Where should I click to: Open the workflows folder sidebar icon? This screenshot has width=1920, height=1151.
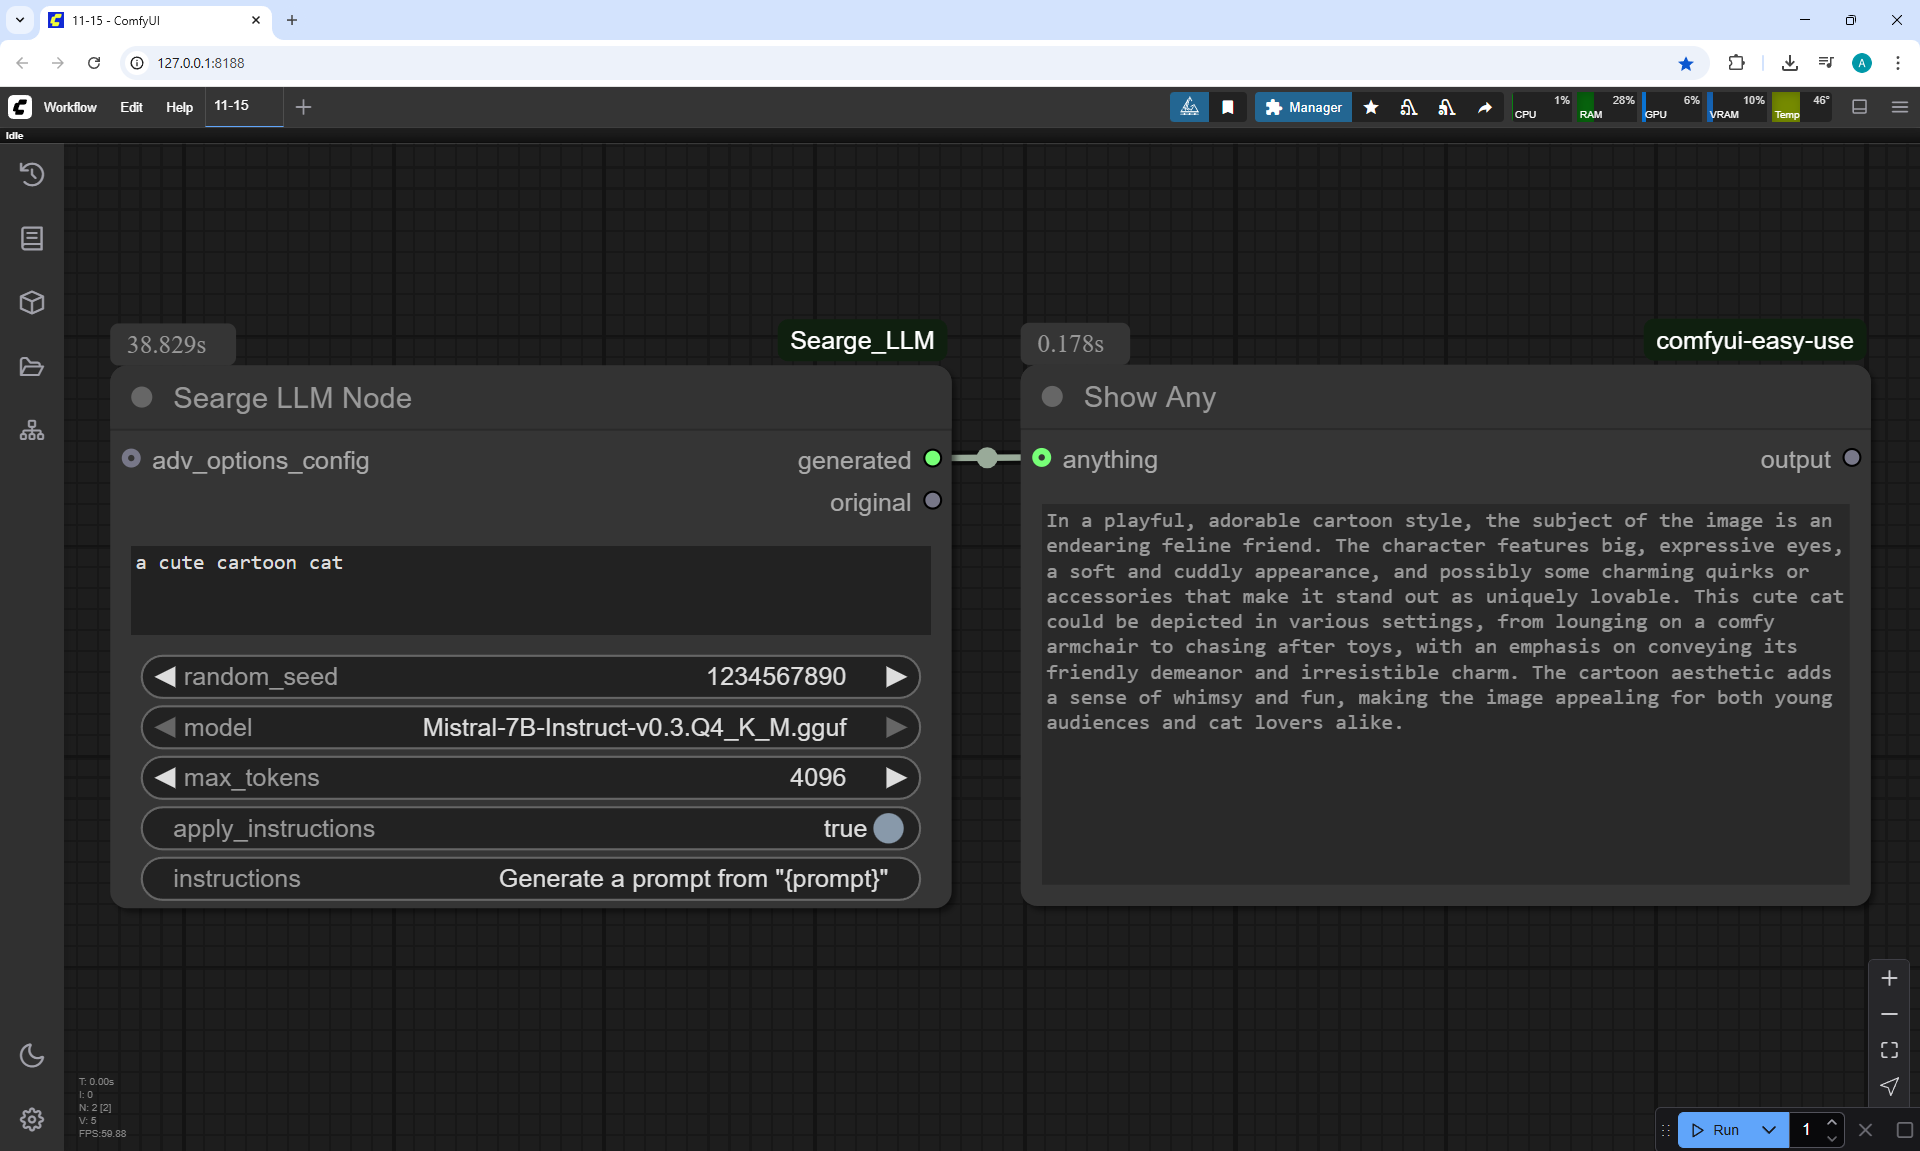pos(32,367)
